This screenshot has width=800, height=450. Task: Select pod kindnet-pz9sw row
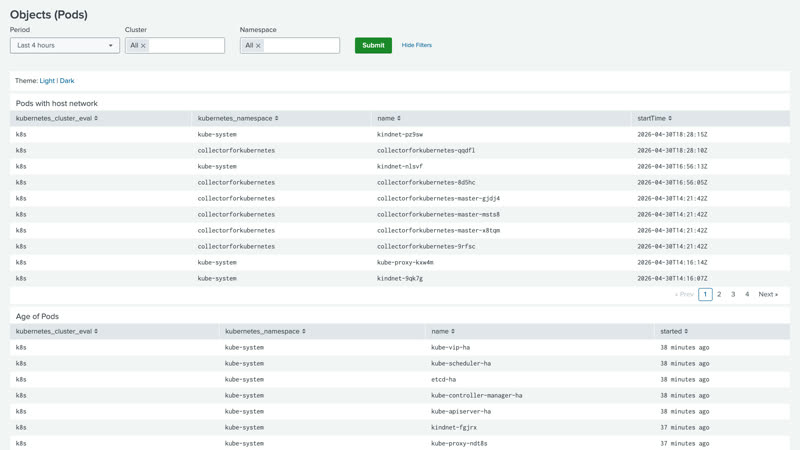(x=399, y=135)
